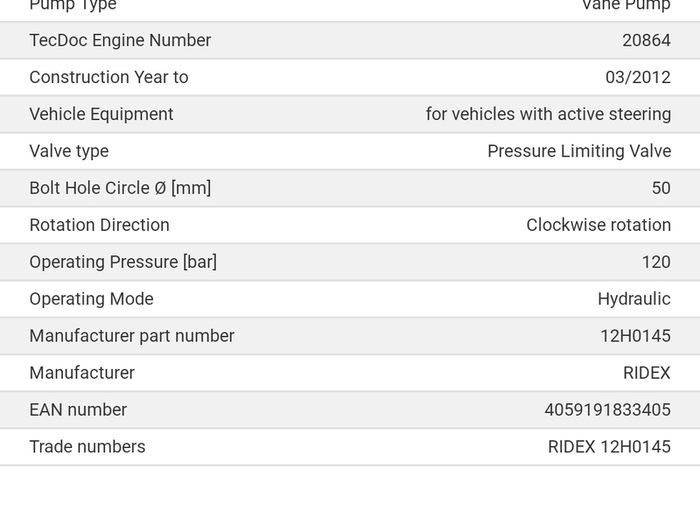
Task: Select the Clockwise rotation value
Action: click(x=599, y=225)
